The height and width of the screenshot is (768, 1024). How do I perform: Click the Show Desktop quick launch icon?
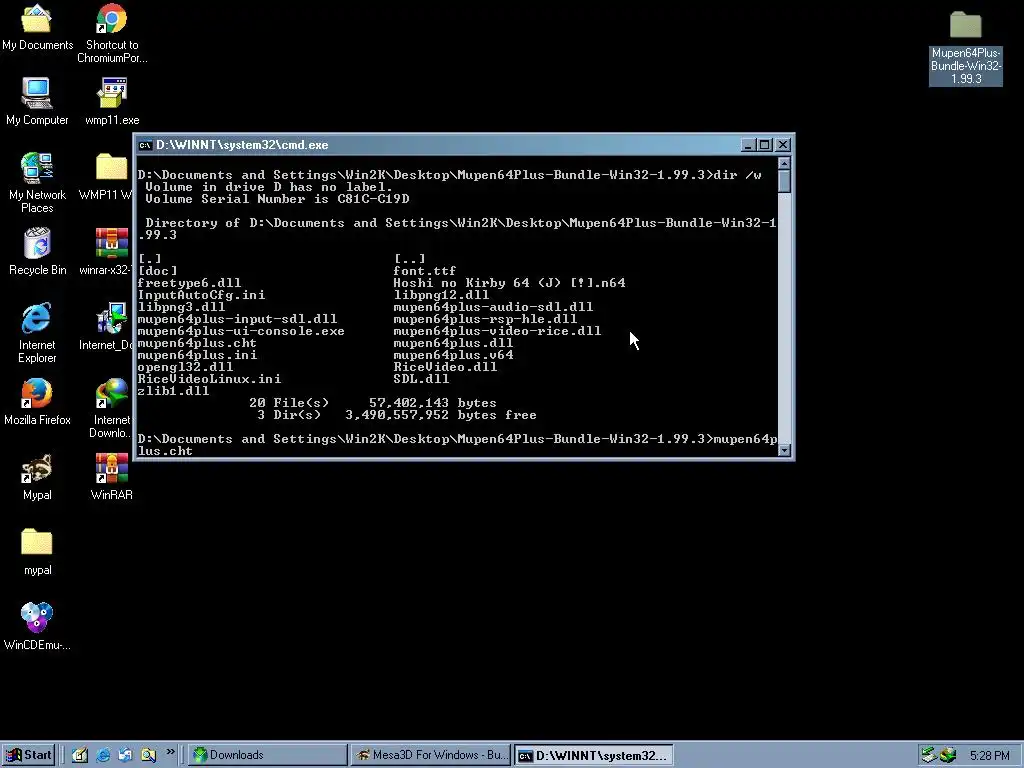pos(80,755)
